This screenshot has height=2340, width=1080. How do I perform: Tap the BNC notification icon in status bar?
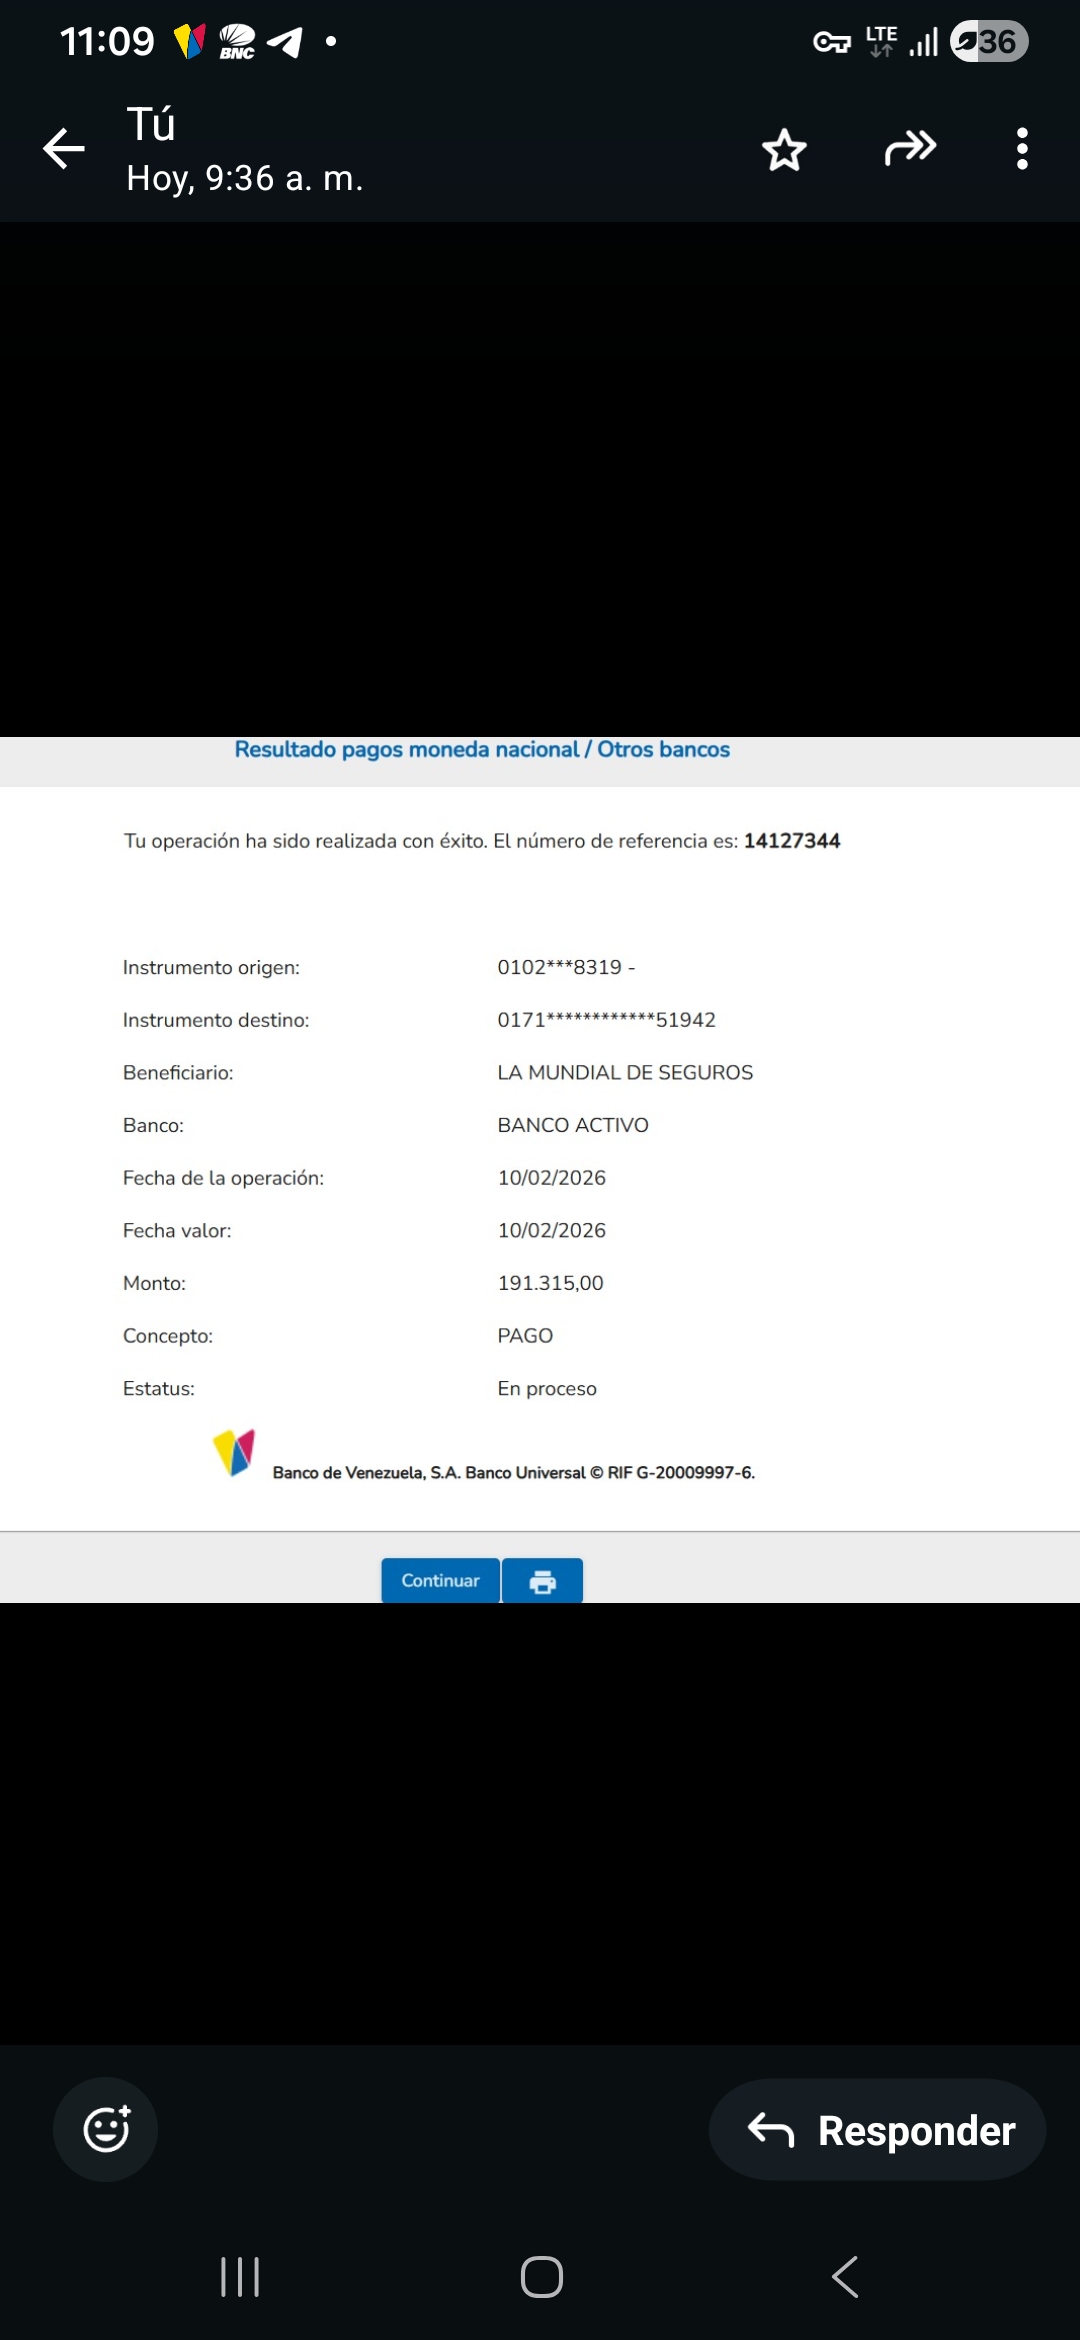[x=237, y=42]
